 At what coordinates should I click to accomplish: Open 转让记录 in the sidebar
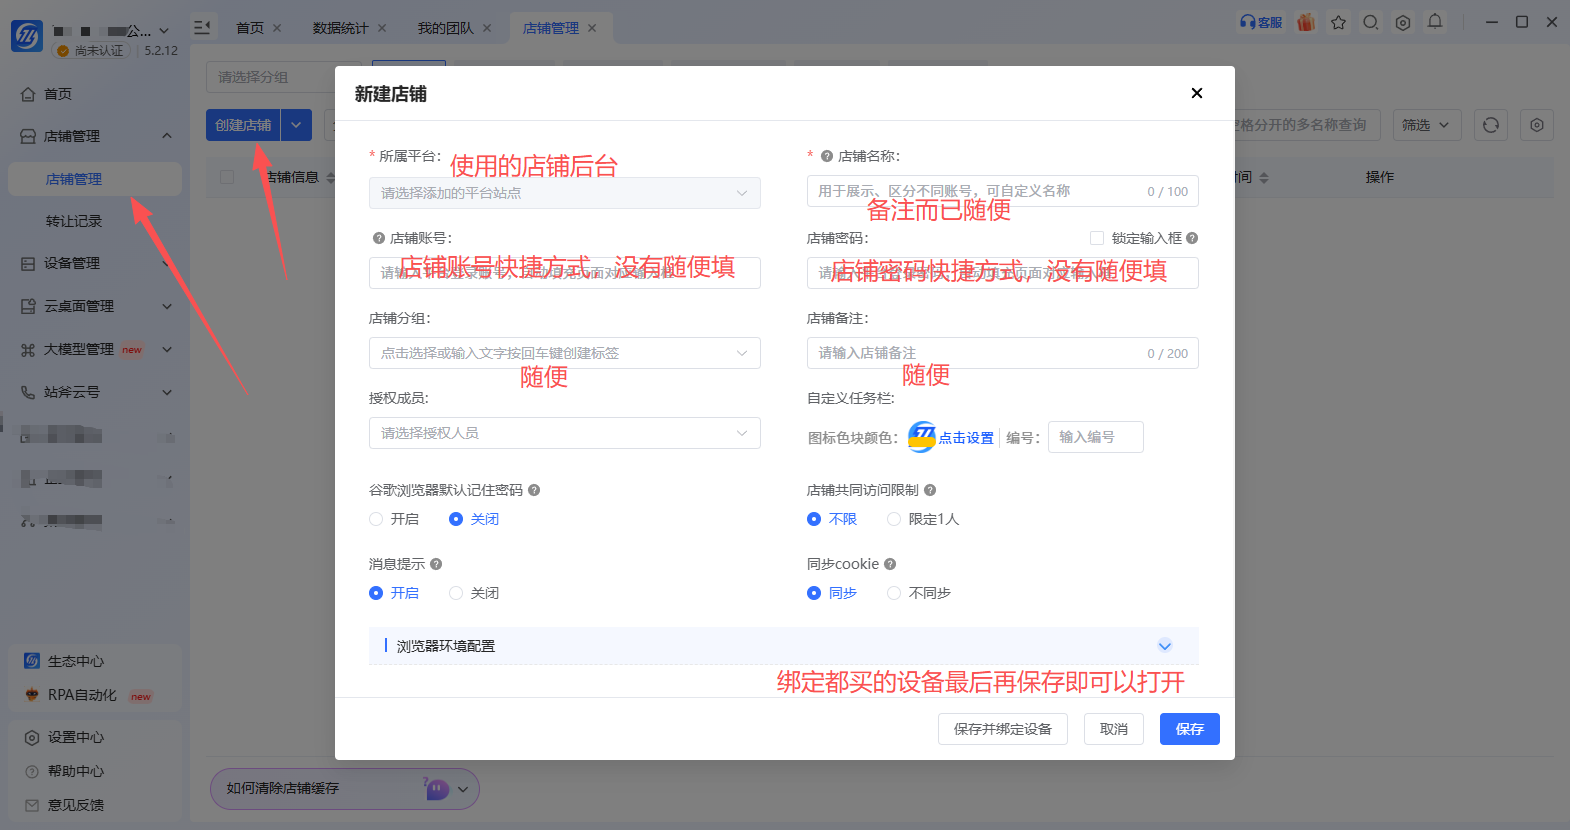point(74,221)
